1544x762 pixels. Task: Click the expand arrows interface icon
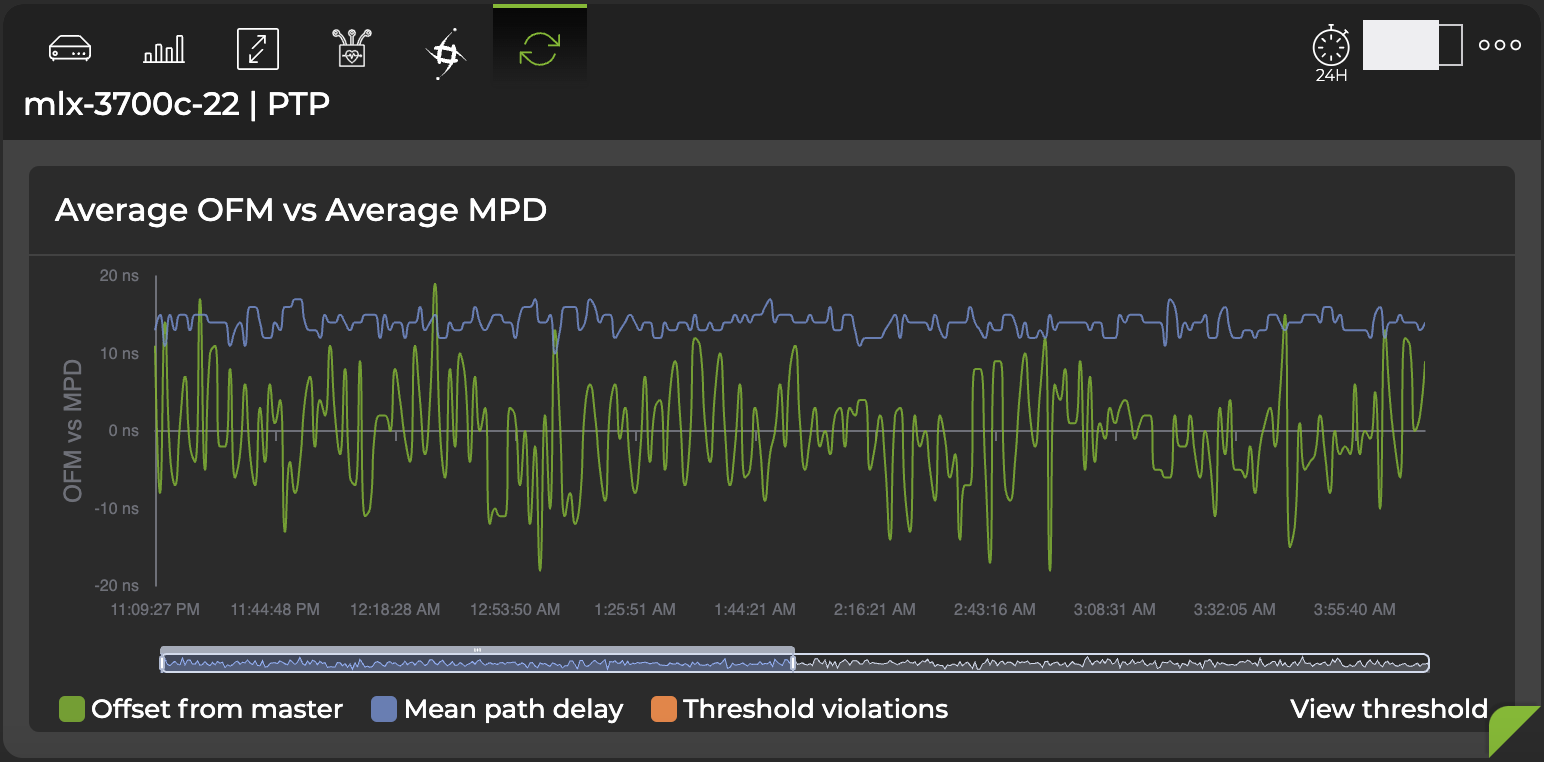258,48
